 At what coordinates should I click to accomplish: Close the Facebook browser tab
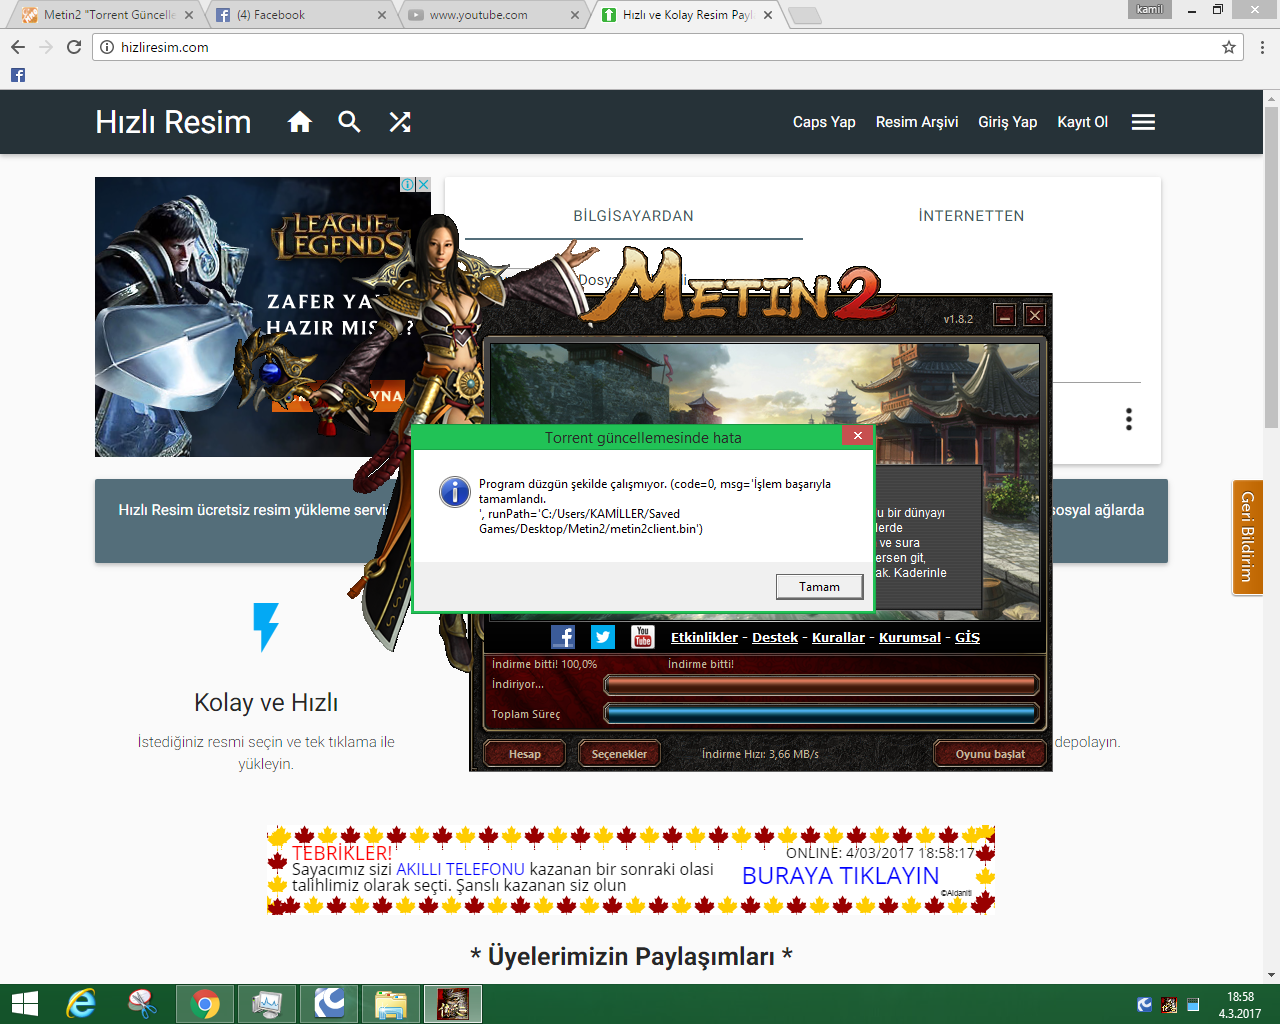382,15
